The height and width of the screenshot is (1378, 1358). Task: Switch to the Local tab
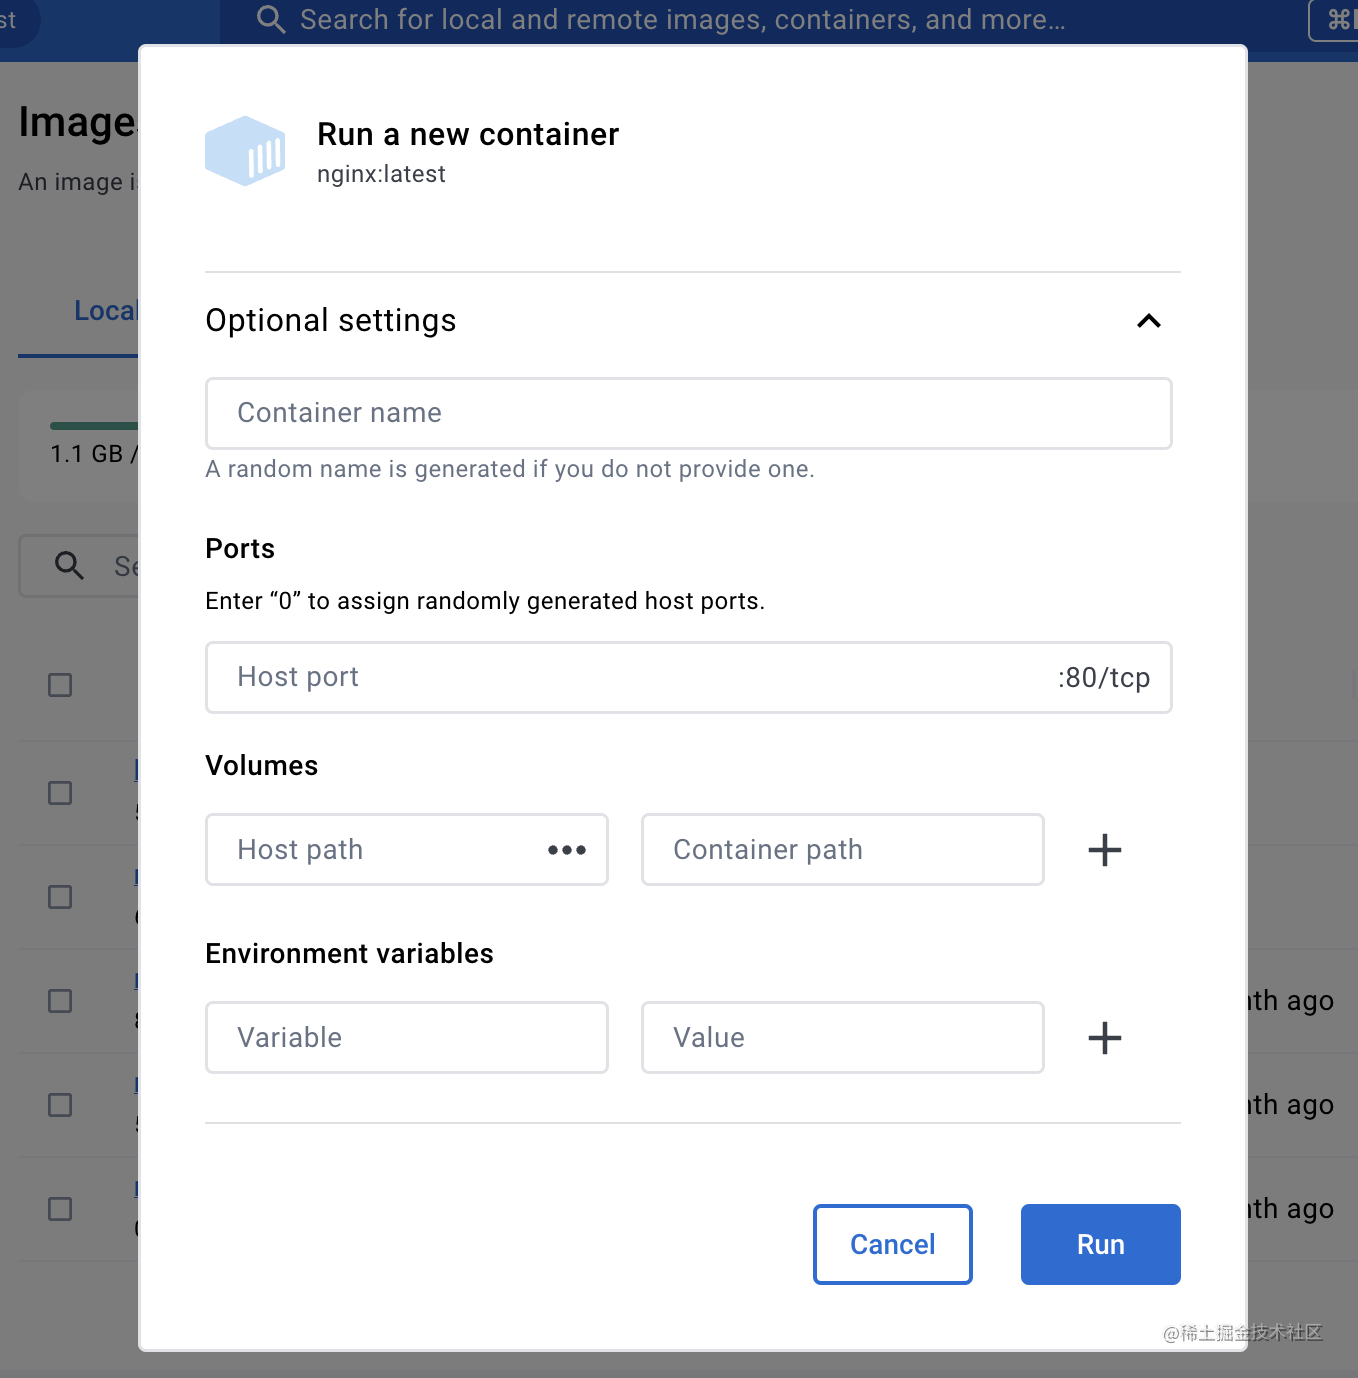pos(104,311)
